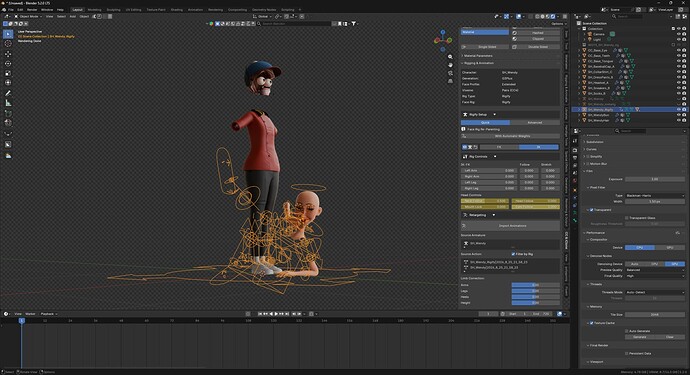Viewport: 690px width, 375px height.
Task: Select the Add Cube tool
Action: [x=8, y=113]
